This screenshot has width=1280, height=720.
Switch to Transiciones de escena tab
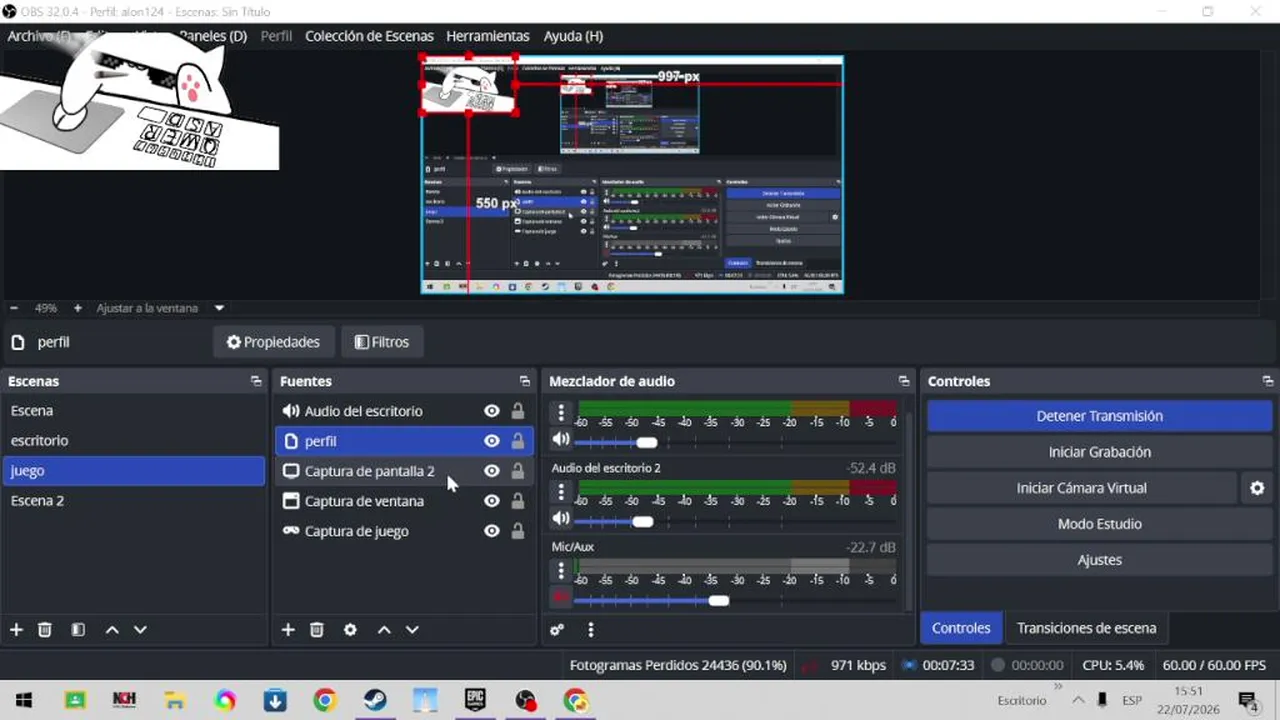coord(1086,628)
